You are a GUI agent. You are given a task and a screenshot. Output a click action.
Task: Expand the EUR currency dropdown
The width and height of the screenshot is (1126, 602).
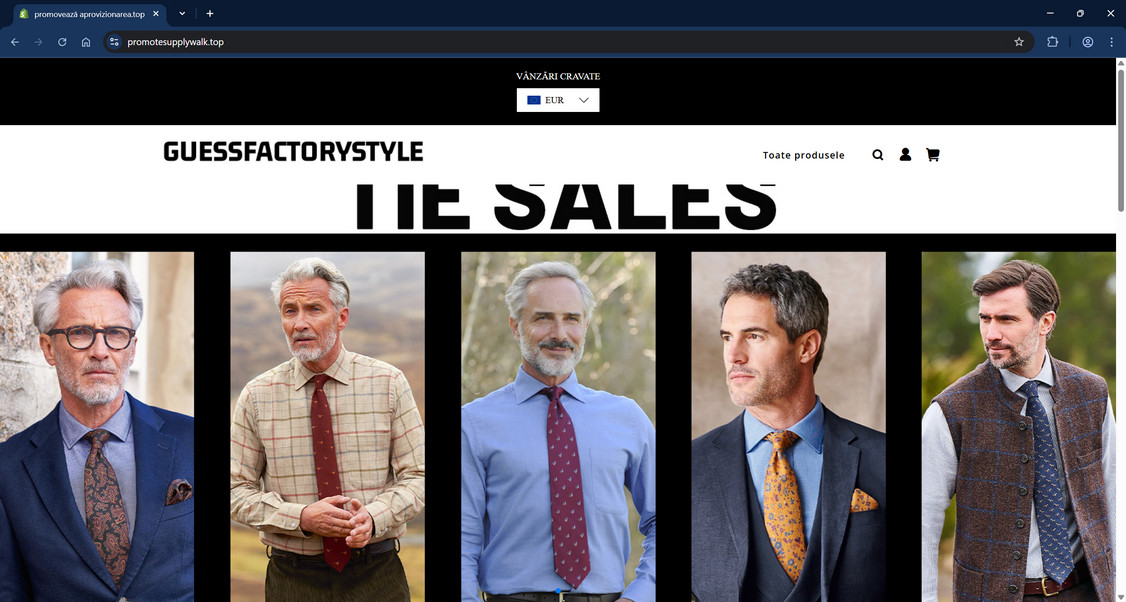tap(558, 100)
